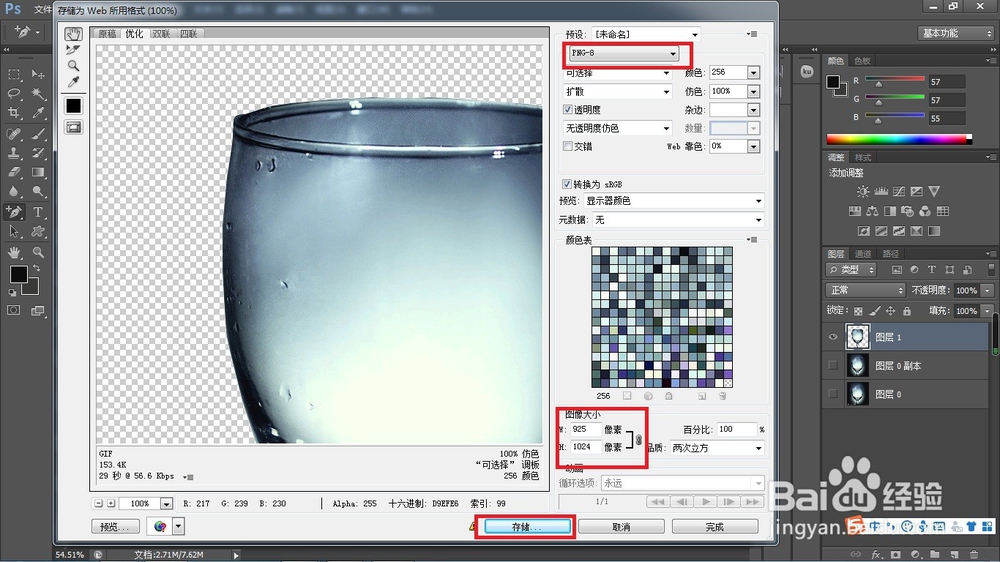Click the color spectrum ramp bar
The width and height of the screenshot is (1000, 562).
[899, 139]
